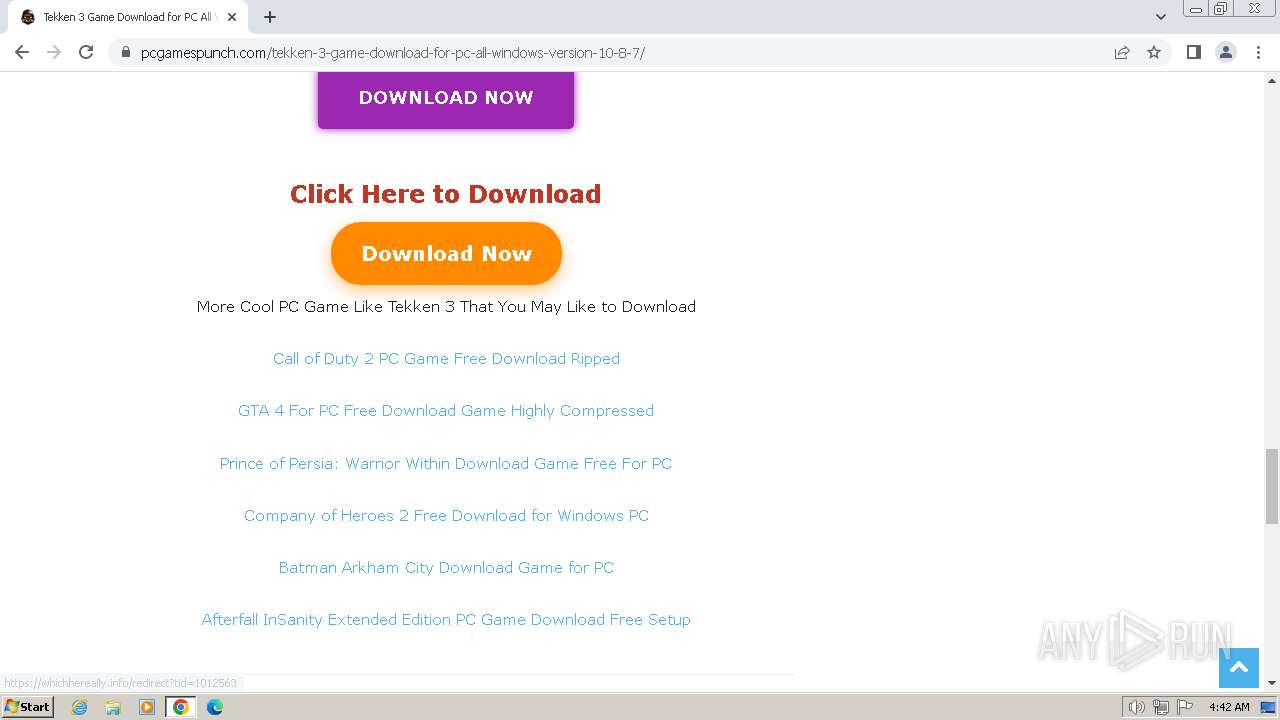Open the Action Center flag icon
This screenshot has width=1280, height=720.
coord(1184,707)
